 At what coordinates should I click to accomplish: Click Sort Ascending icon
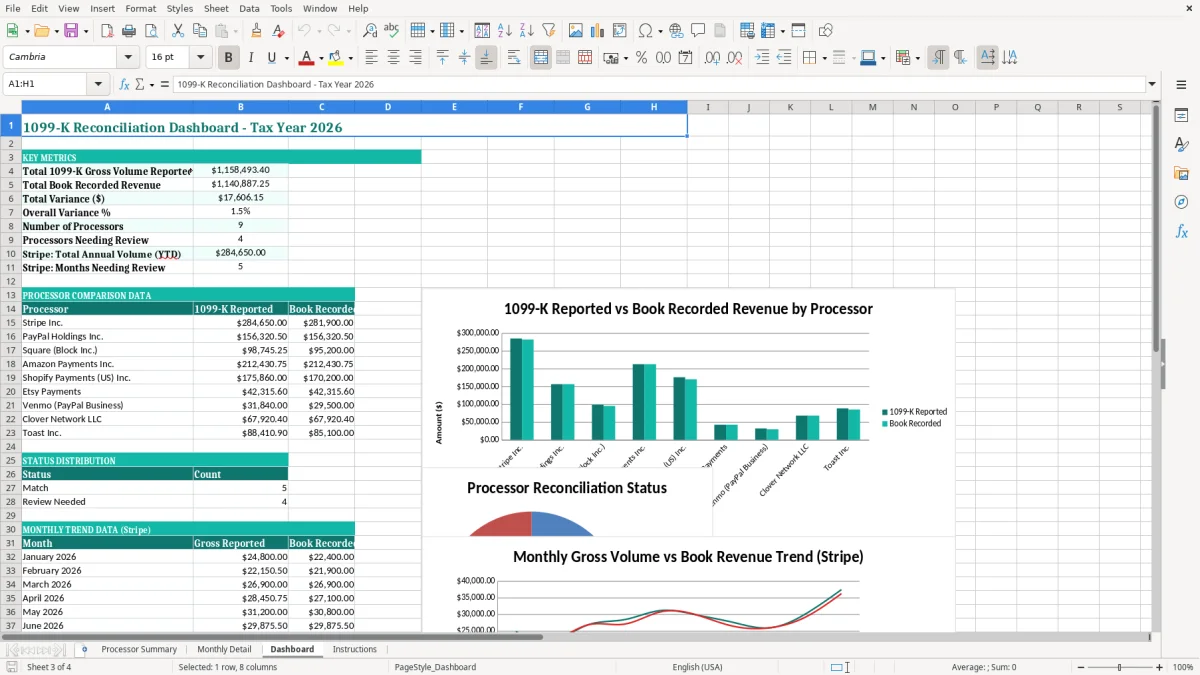[x=505, y=31]
